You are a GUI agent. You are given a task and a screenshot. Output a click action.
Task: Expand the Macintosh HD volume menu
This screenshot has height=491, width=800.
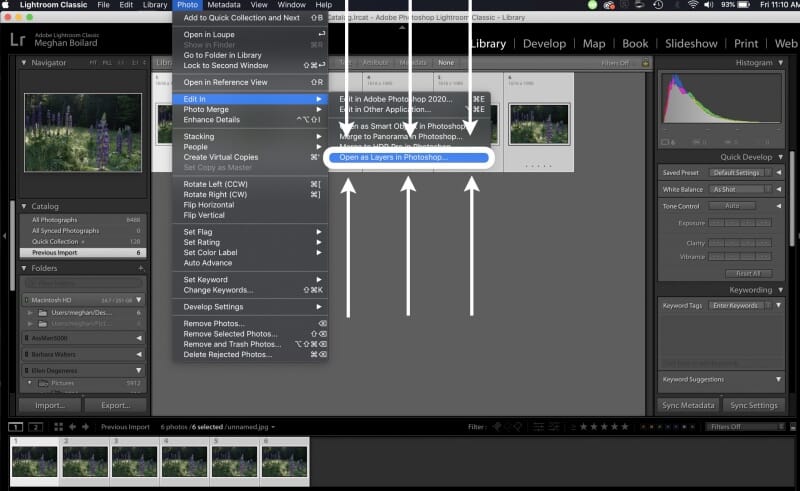coord(139,300)
